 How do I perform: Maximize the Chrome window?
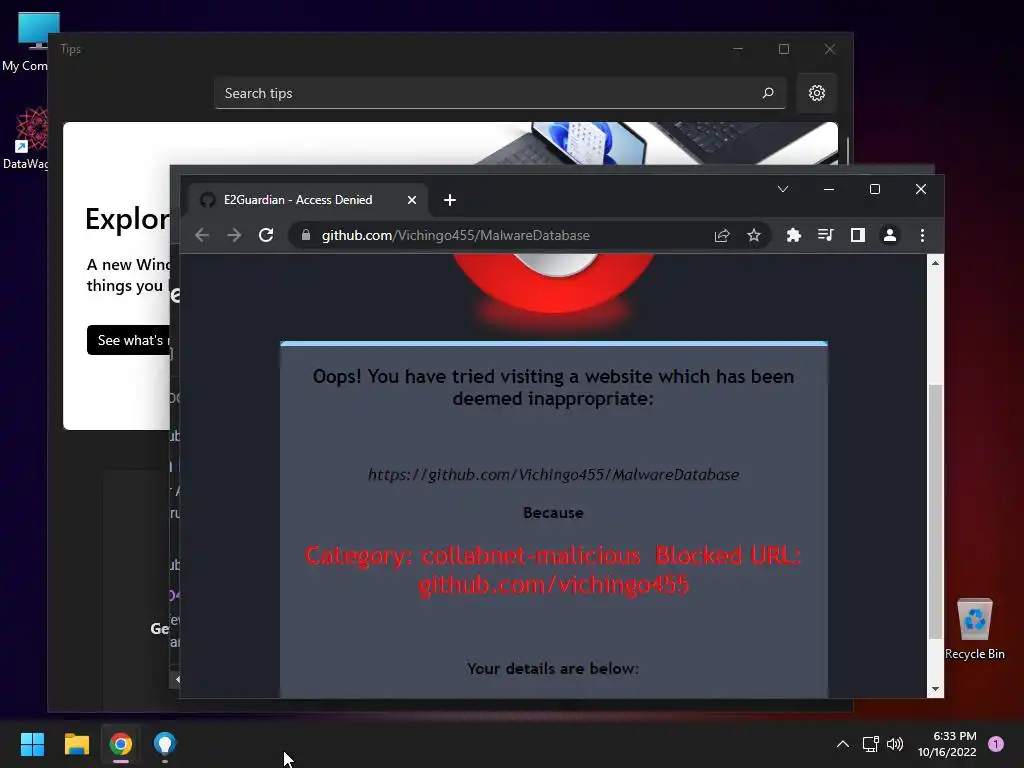click(x=875, y=189)
